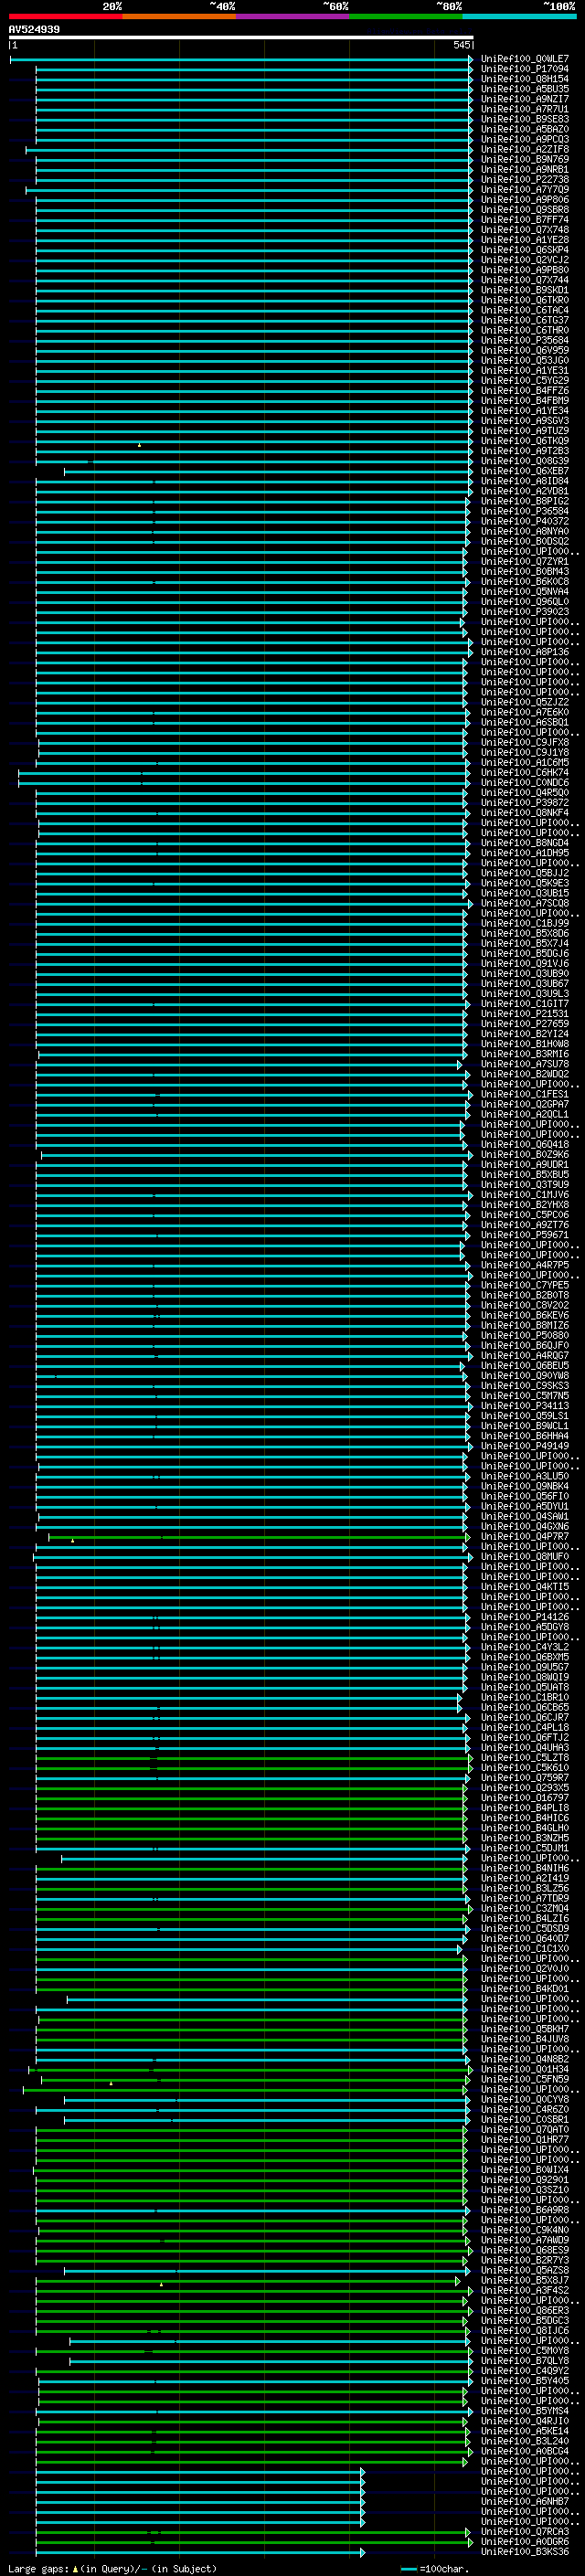The width and height of the screenshot is (585, 2576).
Task: Select the UniRef100_Q53JG0 label
Action: (x=524, y=360)
